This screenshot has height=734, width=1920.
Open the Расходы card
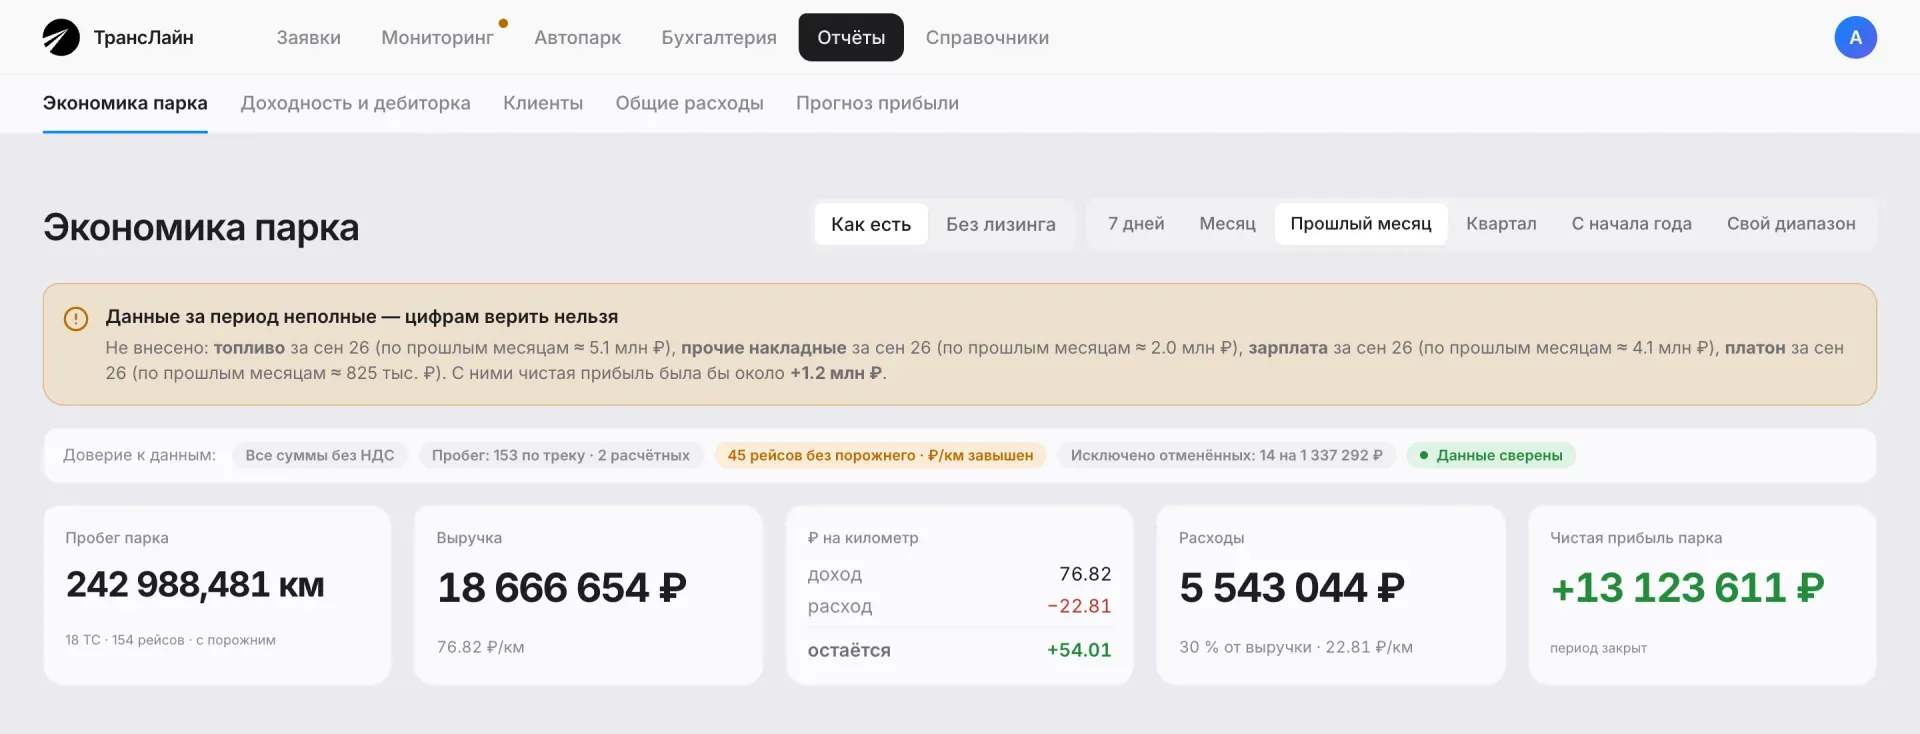(1330, 595)
